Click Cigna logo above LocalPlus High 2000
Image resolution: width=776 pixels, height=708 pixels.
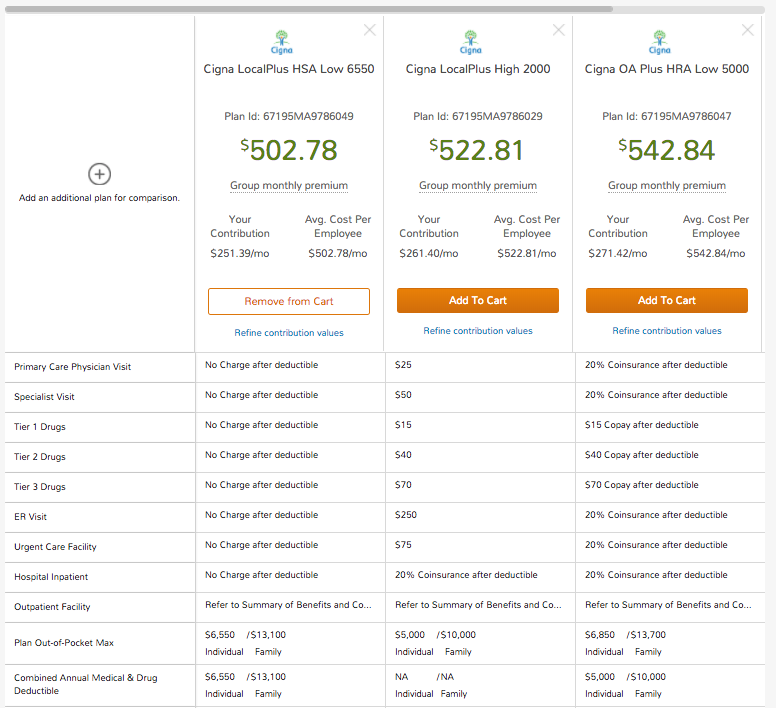(471, 42)
